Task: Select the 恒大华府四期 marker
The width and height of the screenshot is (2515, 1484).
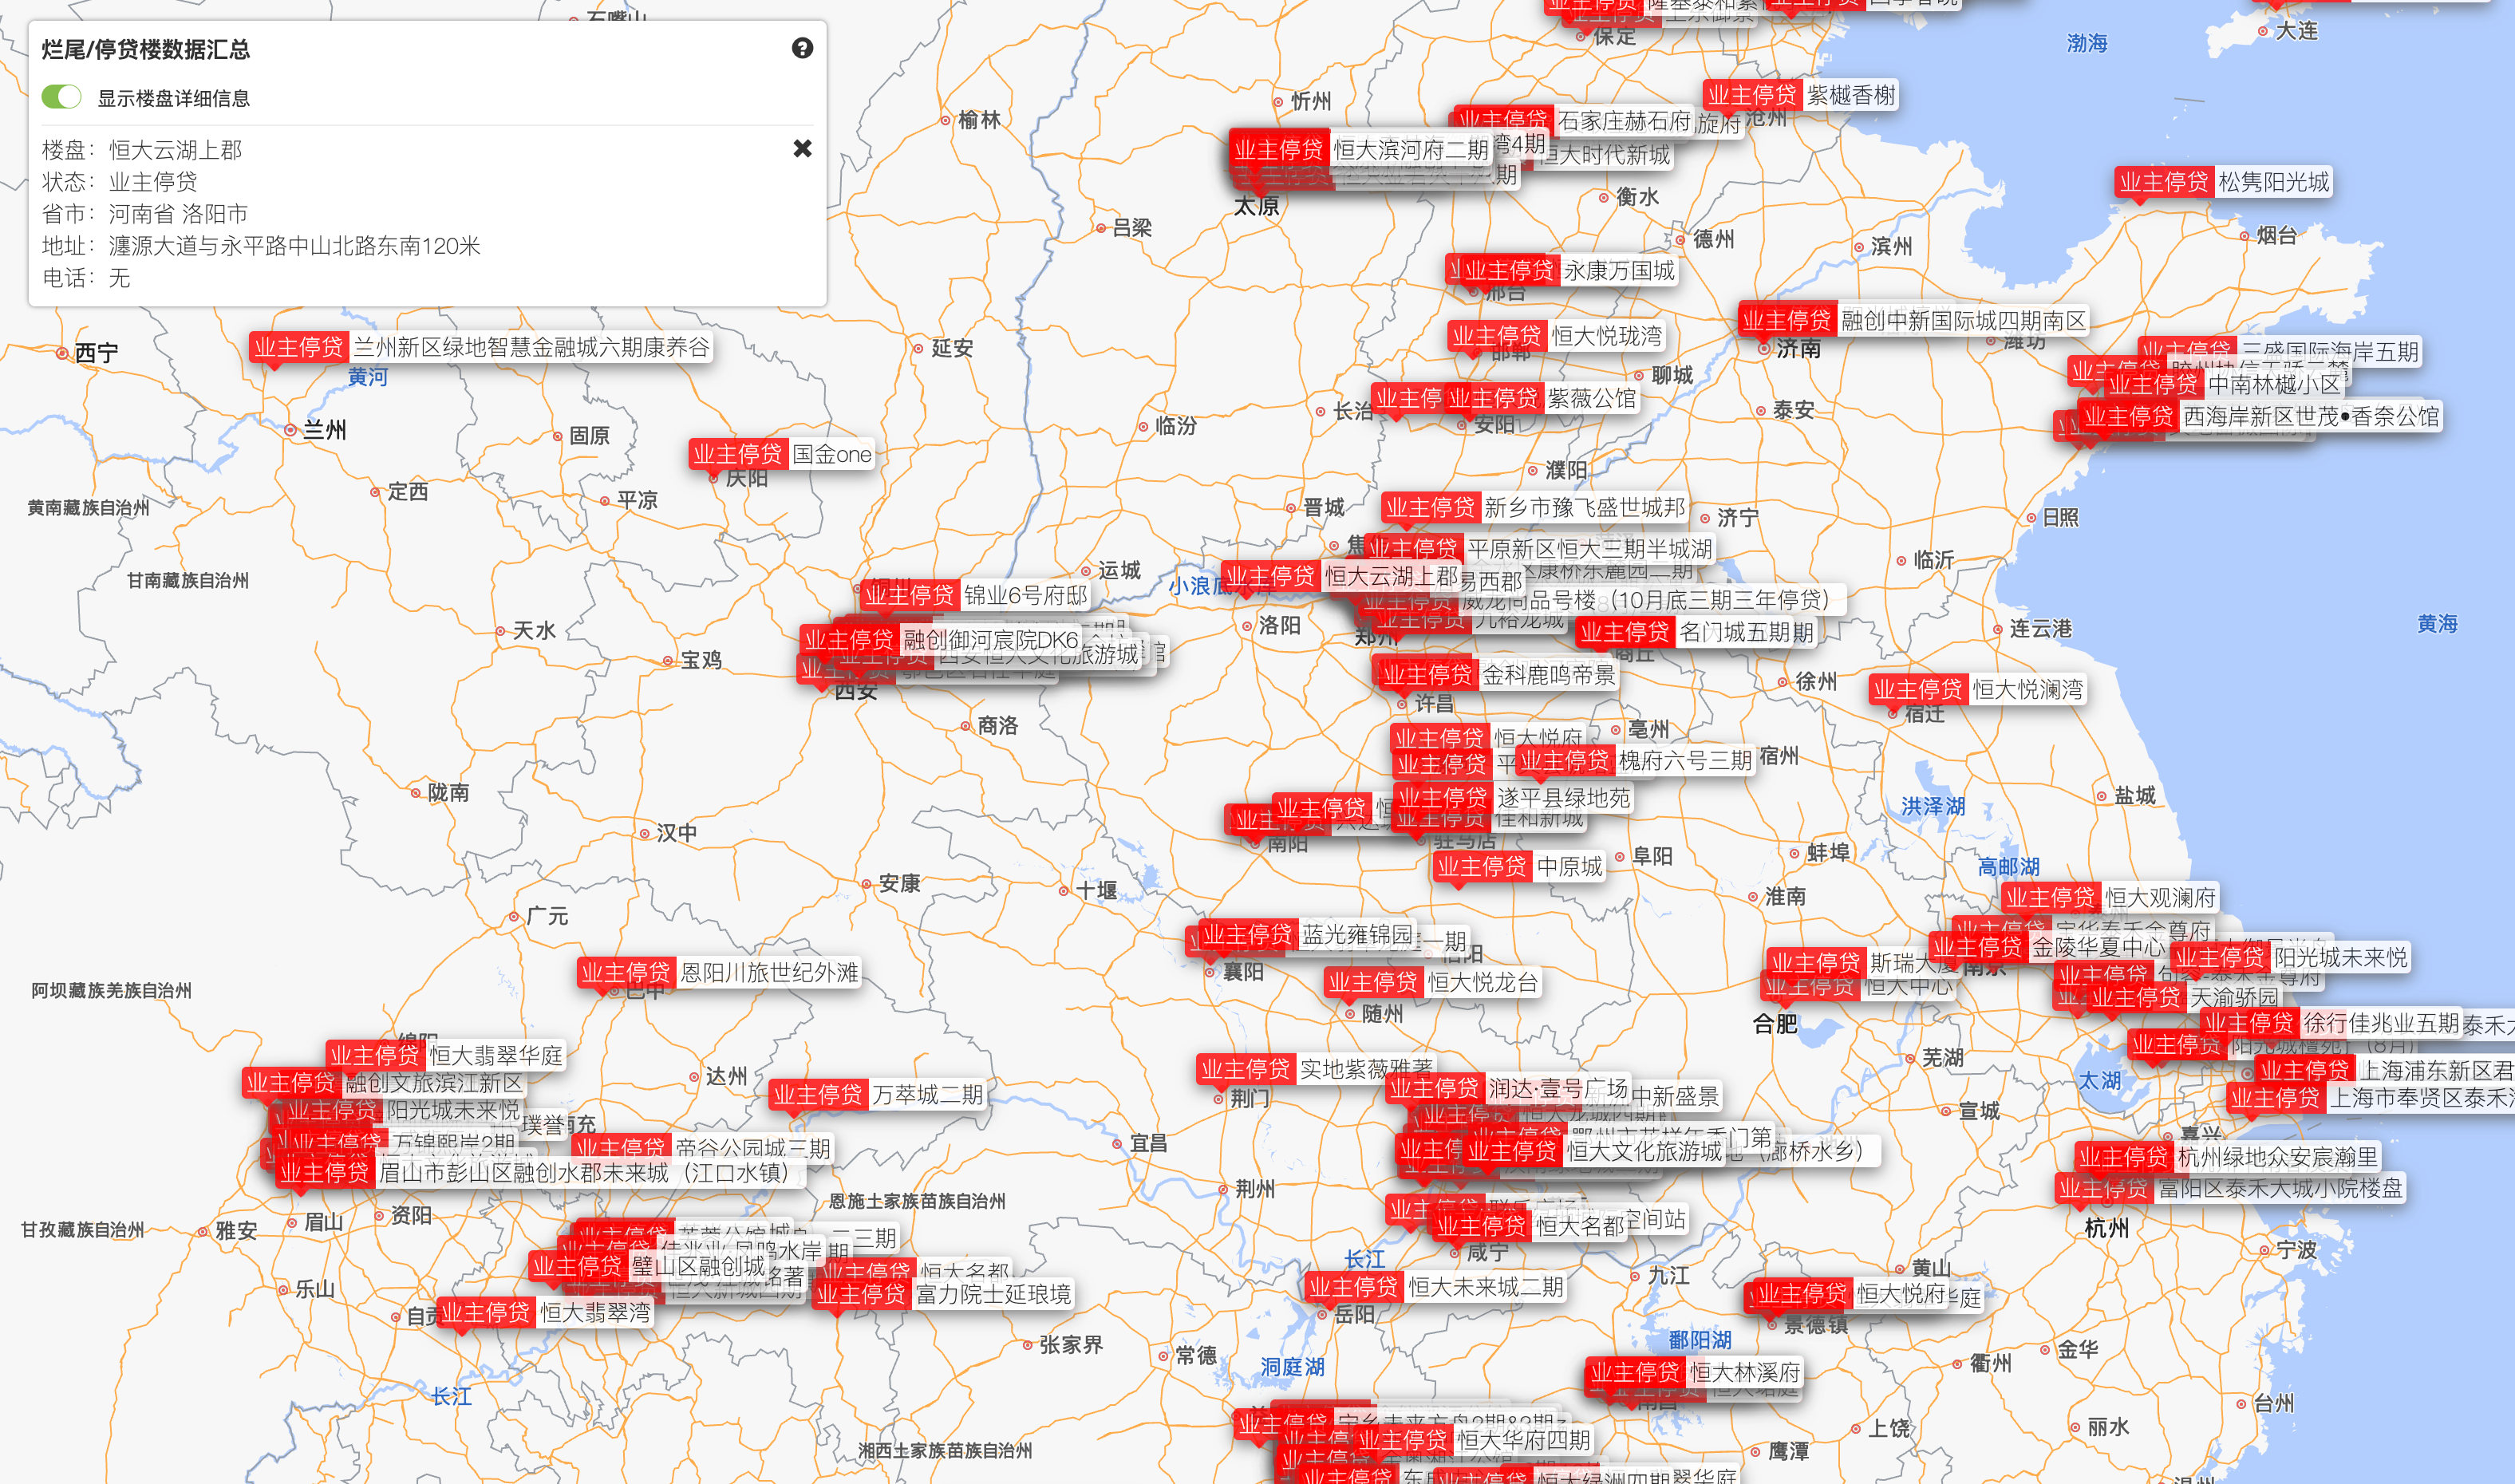Action: [x=1474, y=1440]
